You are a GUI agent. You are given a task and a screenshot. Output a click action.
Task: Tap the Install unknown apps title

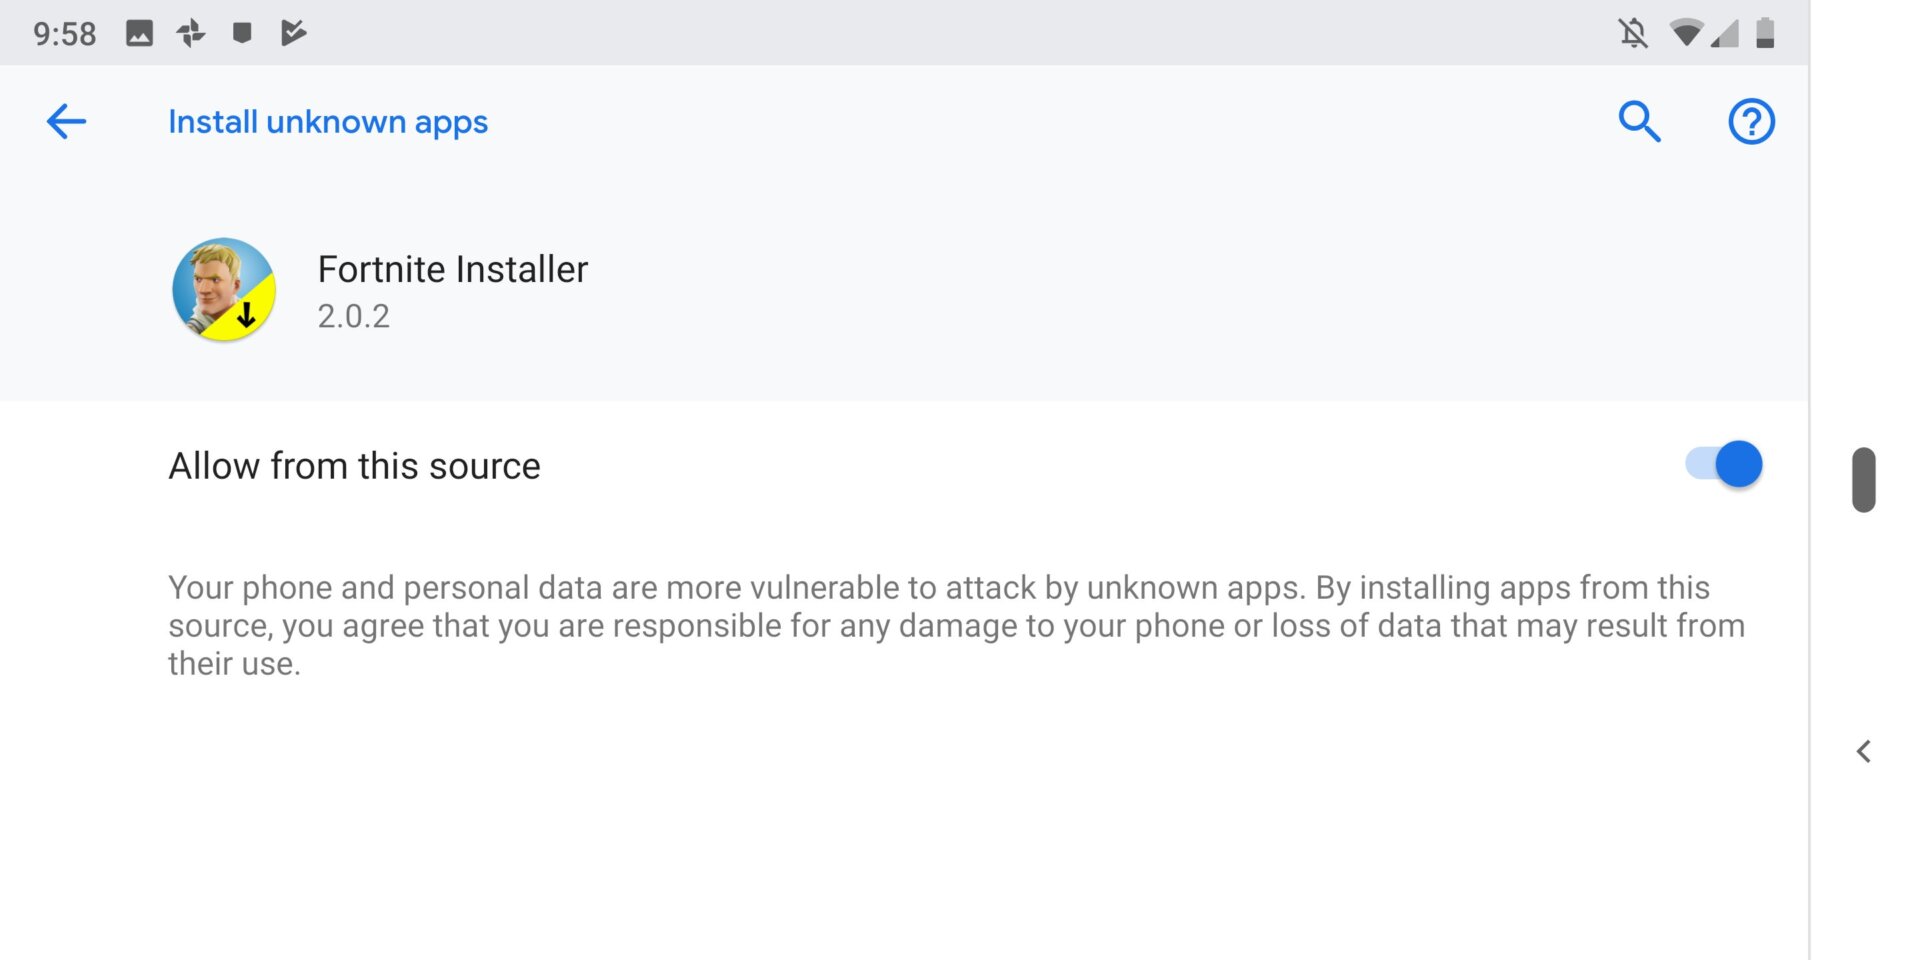tap(328, 122)
